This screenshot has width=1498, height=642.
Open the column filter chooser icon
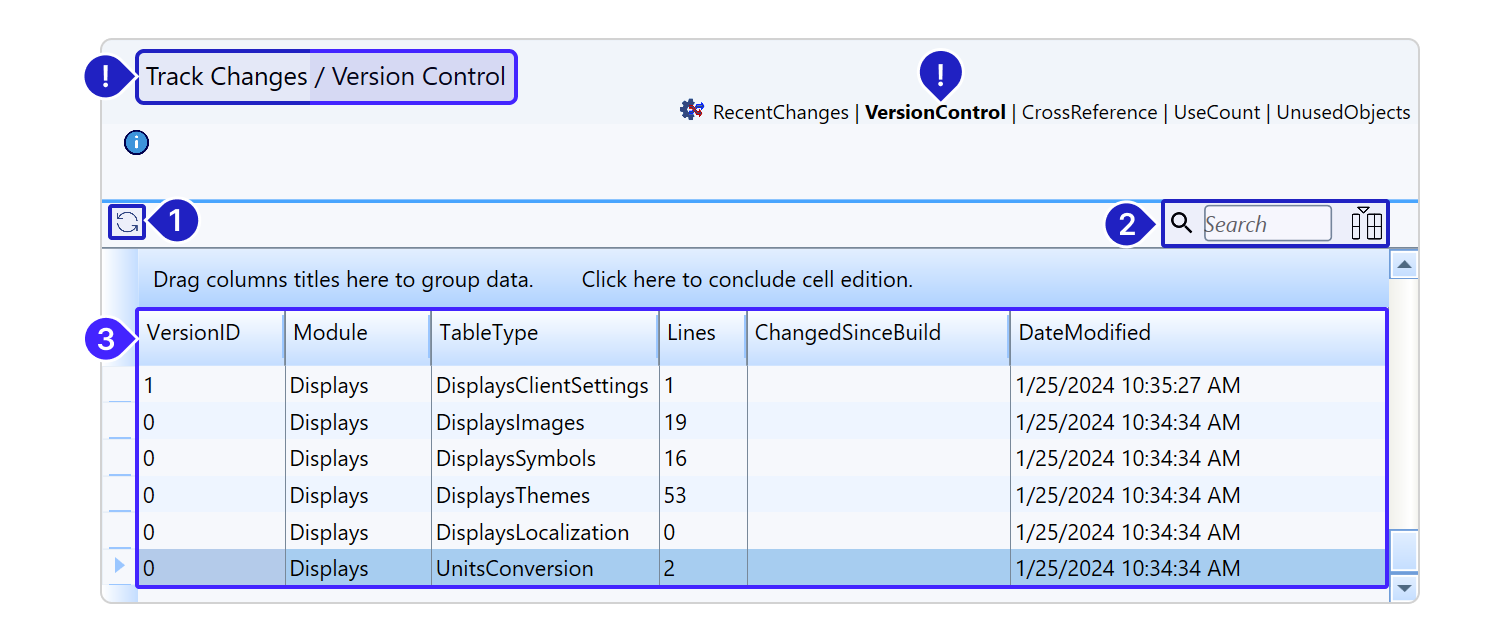click(1366, 223)
